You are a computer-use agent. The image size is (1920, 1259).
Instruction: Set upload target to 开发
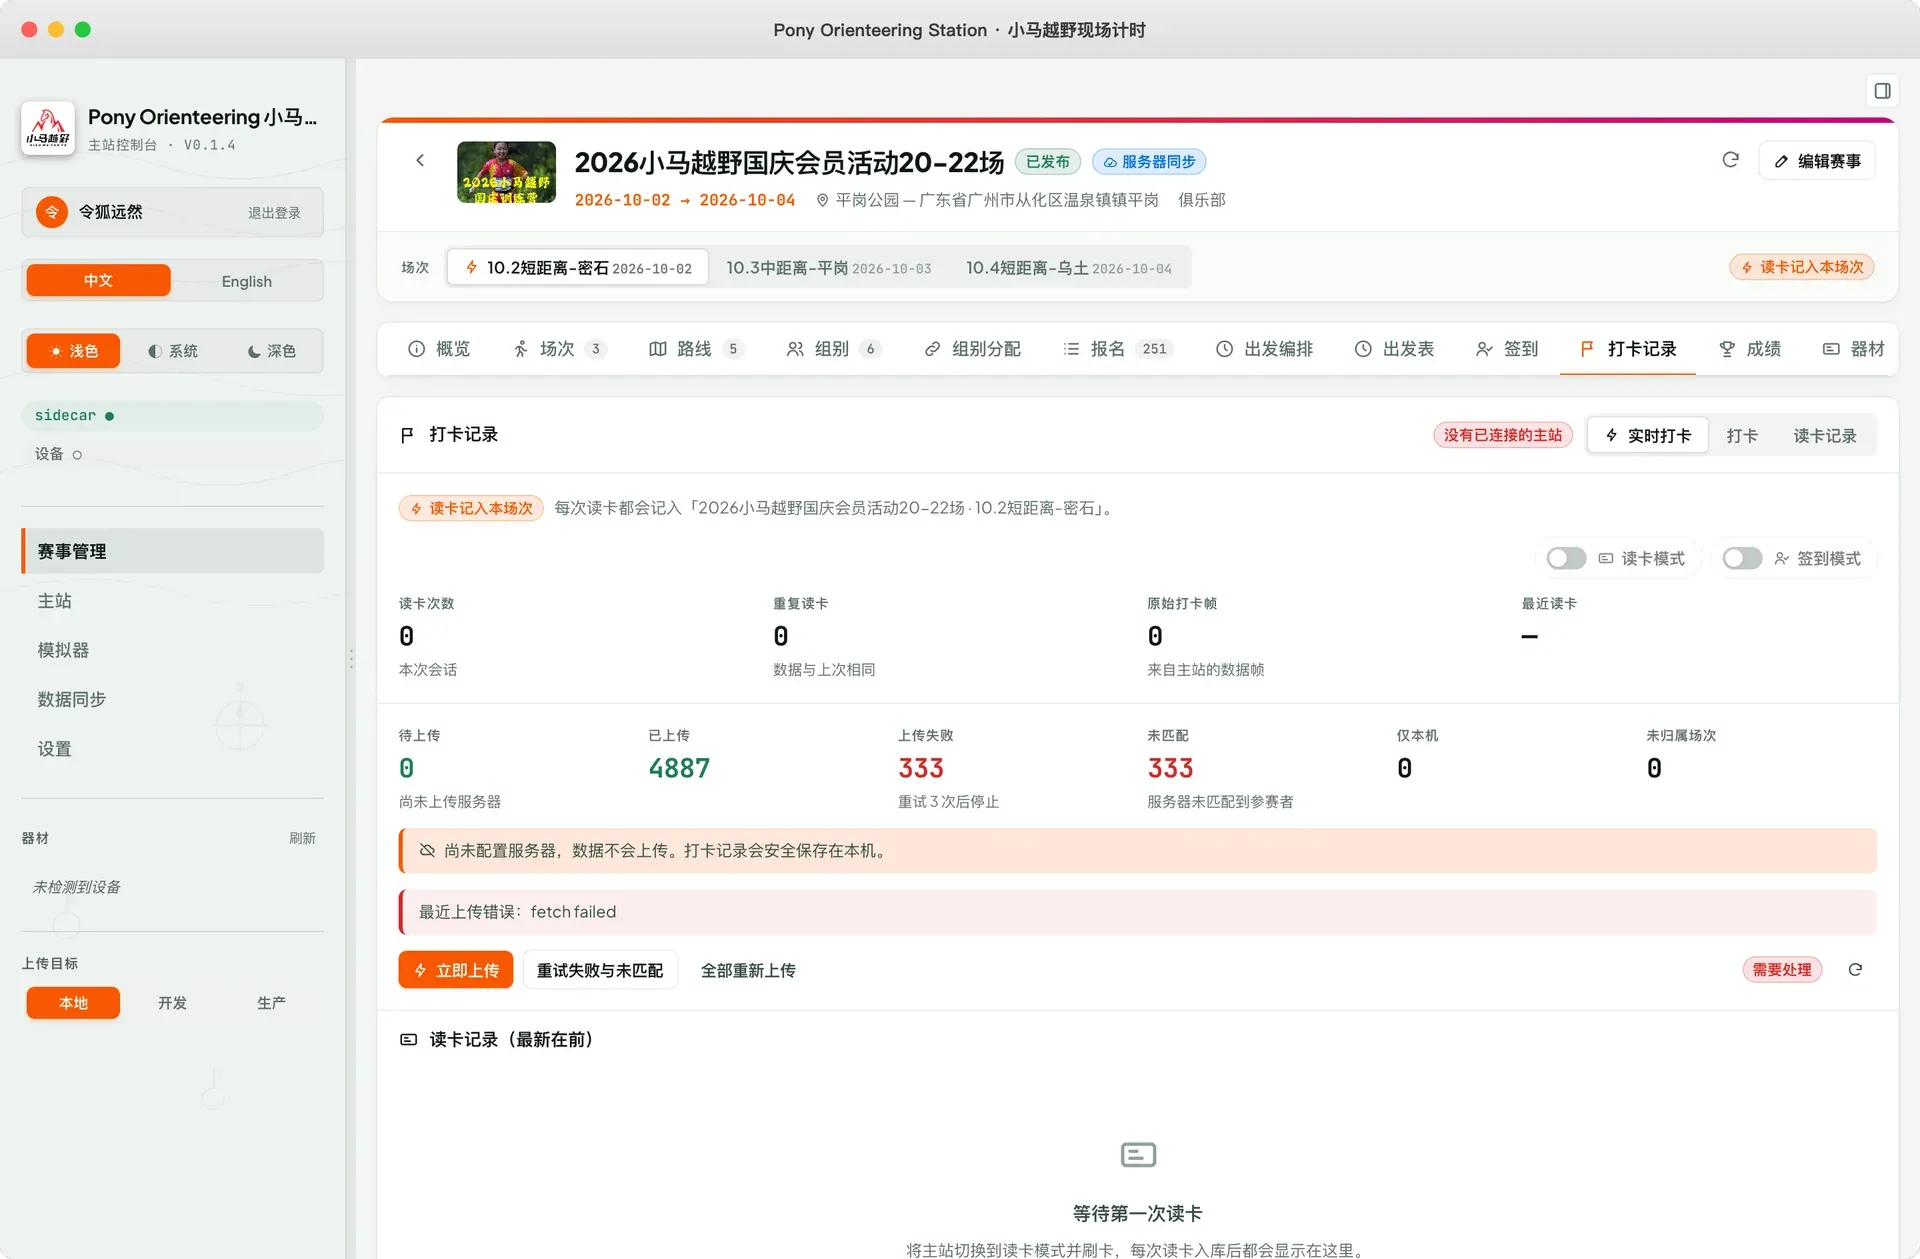coord(172,1002)
